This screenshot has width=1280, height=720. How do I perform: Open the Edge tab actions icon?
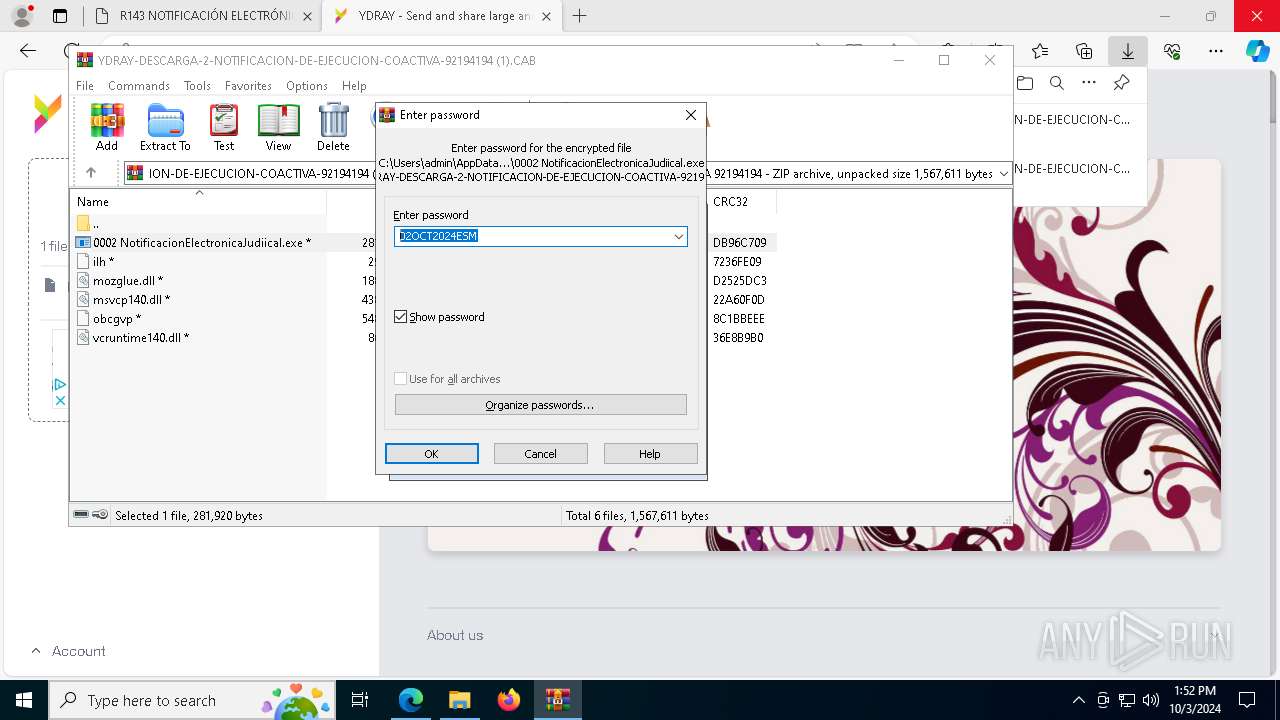click(60, 16)
